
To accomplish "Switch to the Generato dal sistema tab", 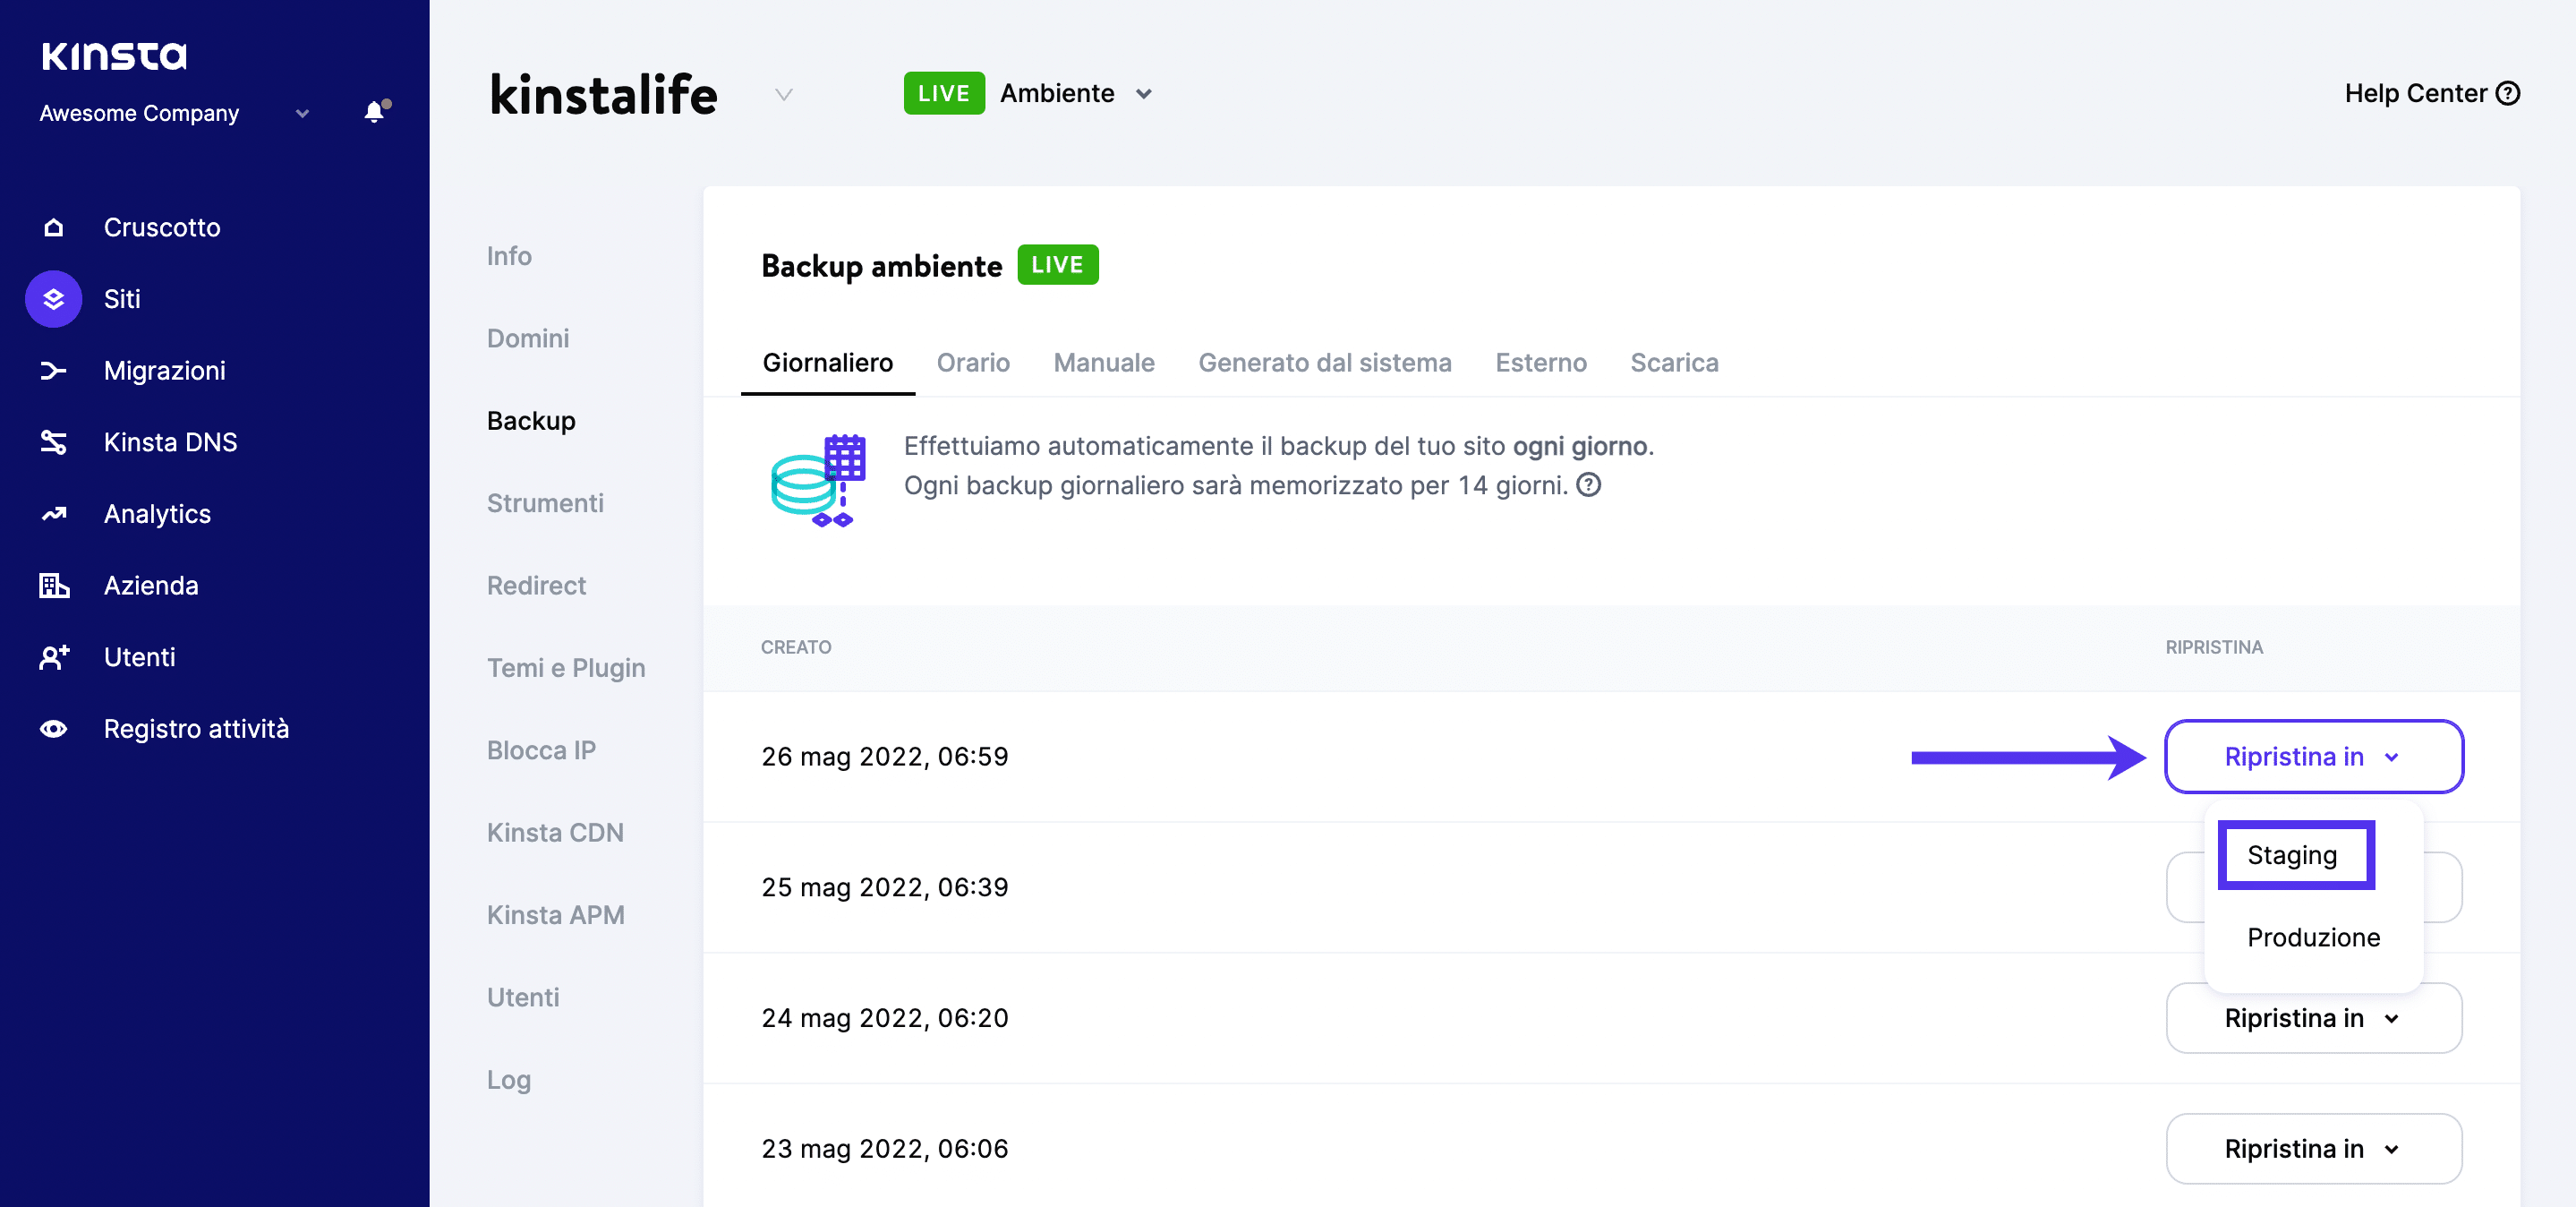I will coord(1325,363).
